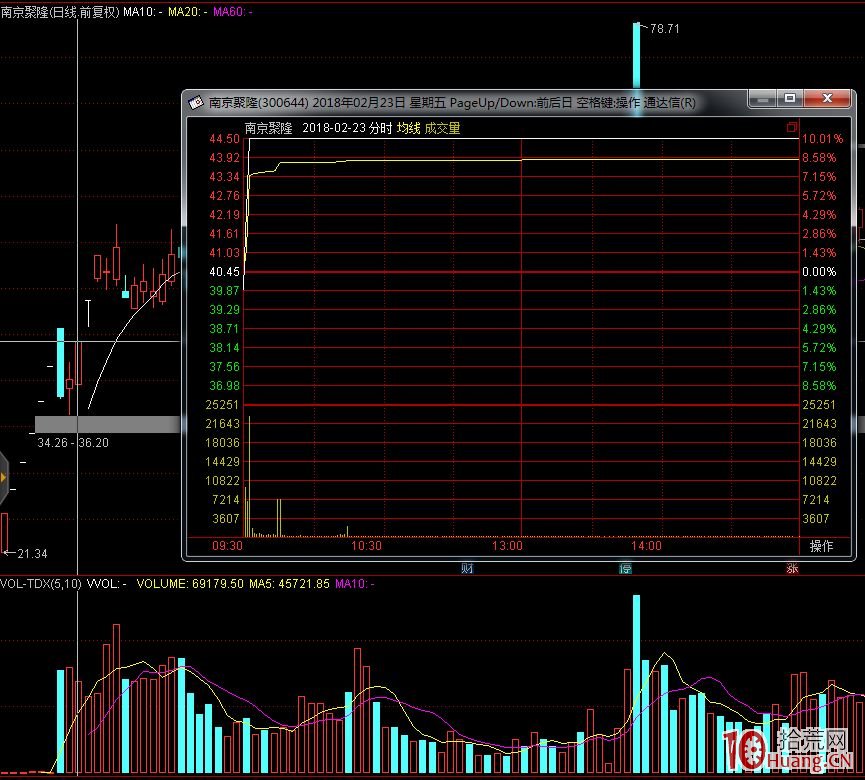Click the 涨 marker below the daily chart

coord(792,568)
